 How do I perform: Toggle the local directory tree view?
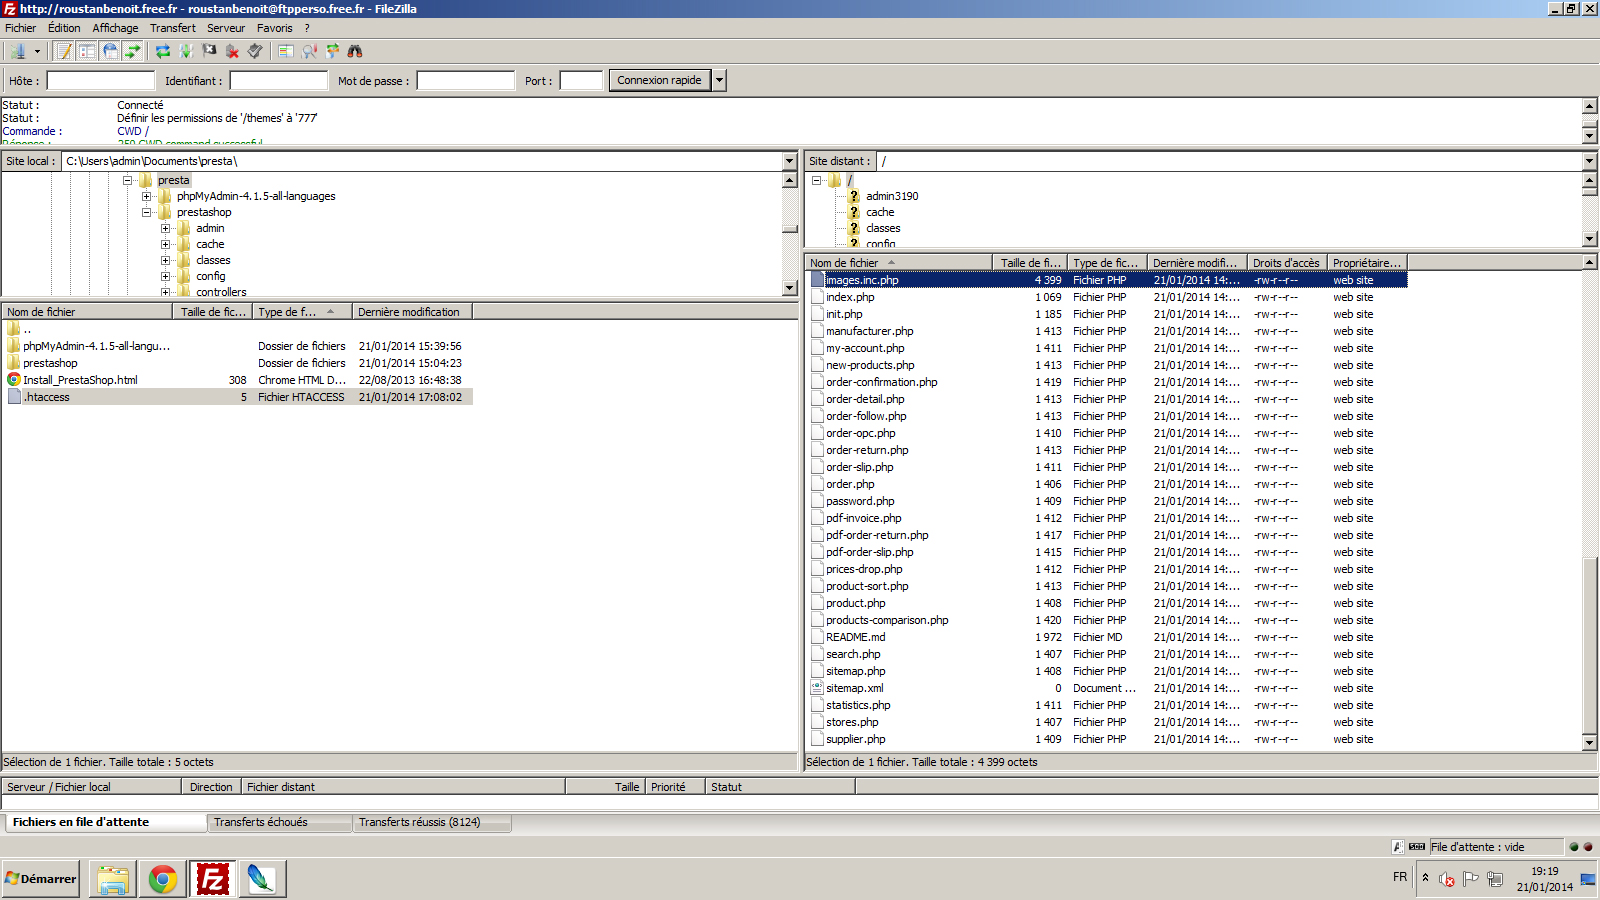pyautogui.click(x=87, y=51)
